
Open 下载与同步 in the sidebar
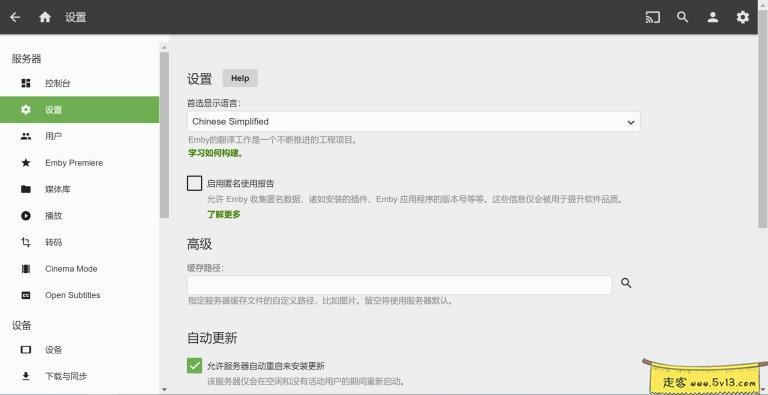coord(79,376)
